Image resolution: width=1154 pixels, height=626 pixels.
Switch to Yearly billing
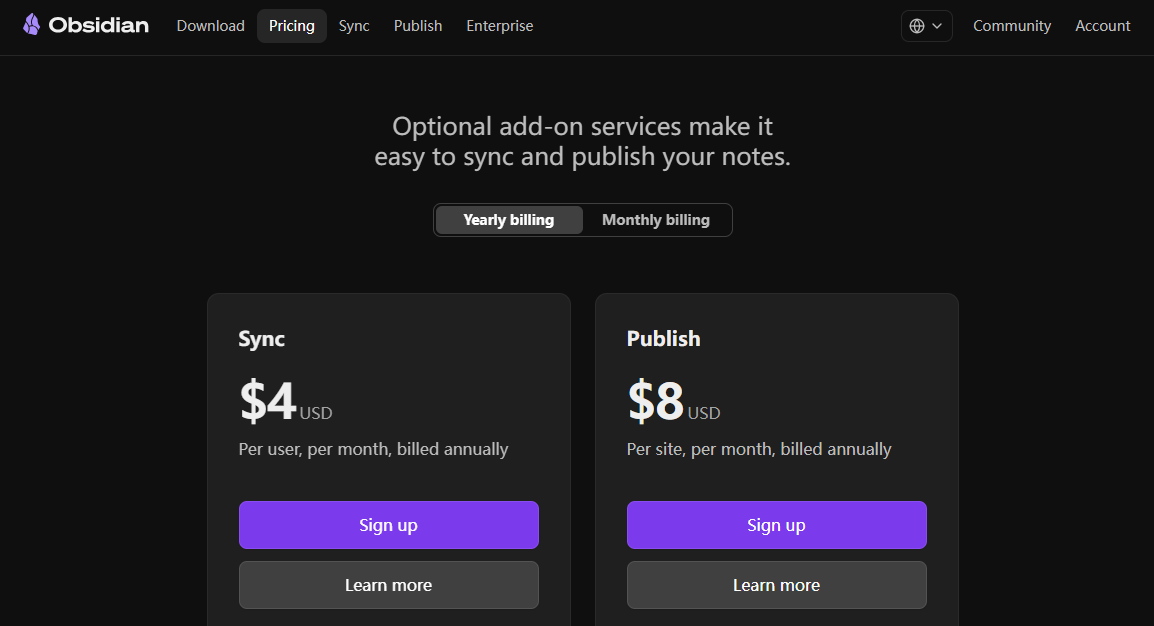[509, 220]
